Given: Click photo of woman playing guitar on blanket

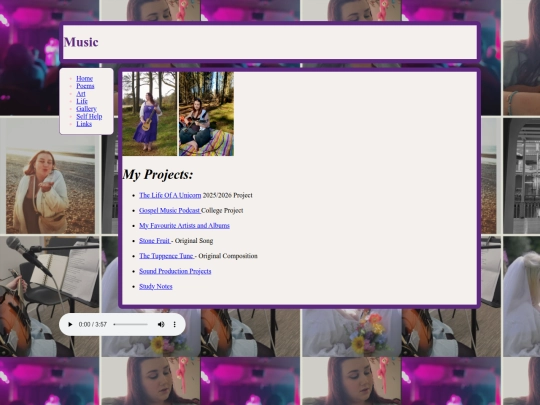Looking at the screenshot, I should pyautogui.click(x=206, y=114).
